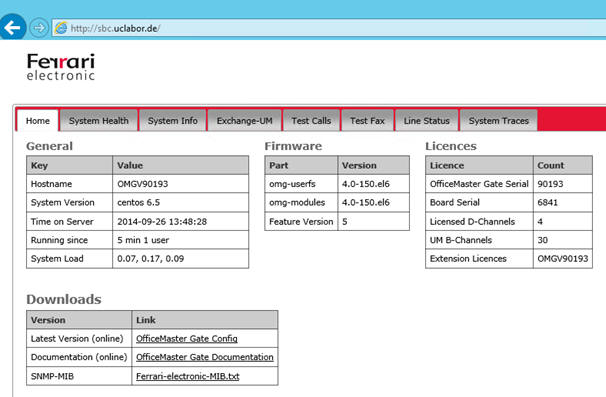Click the Time on Server key cell

[70, 222]
